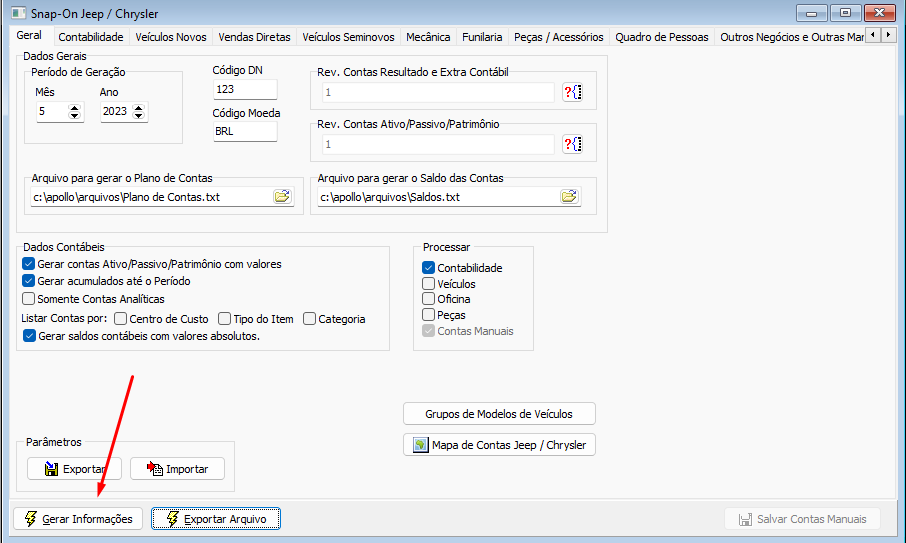The width and height of the screenshot is (906, 543).
Task: Check Centro de Custo listing option
Action: coord(120,319)
